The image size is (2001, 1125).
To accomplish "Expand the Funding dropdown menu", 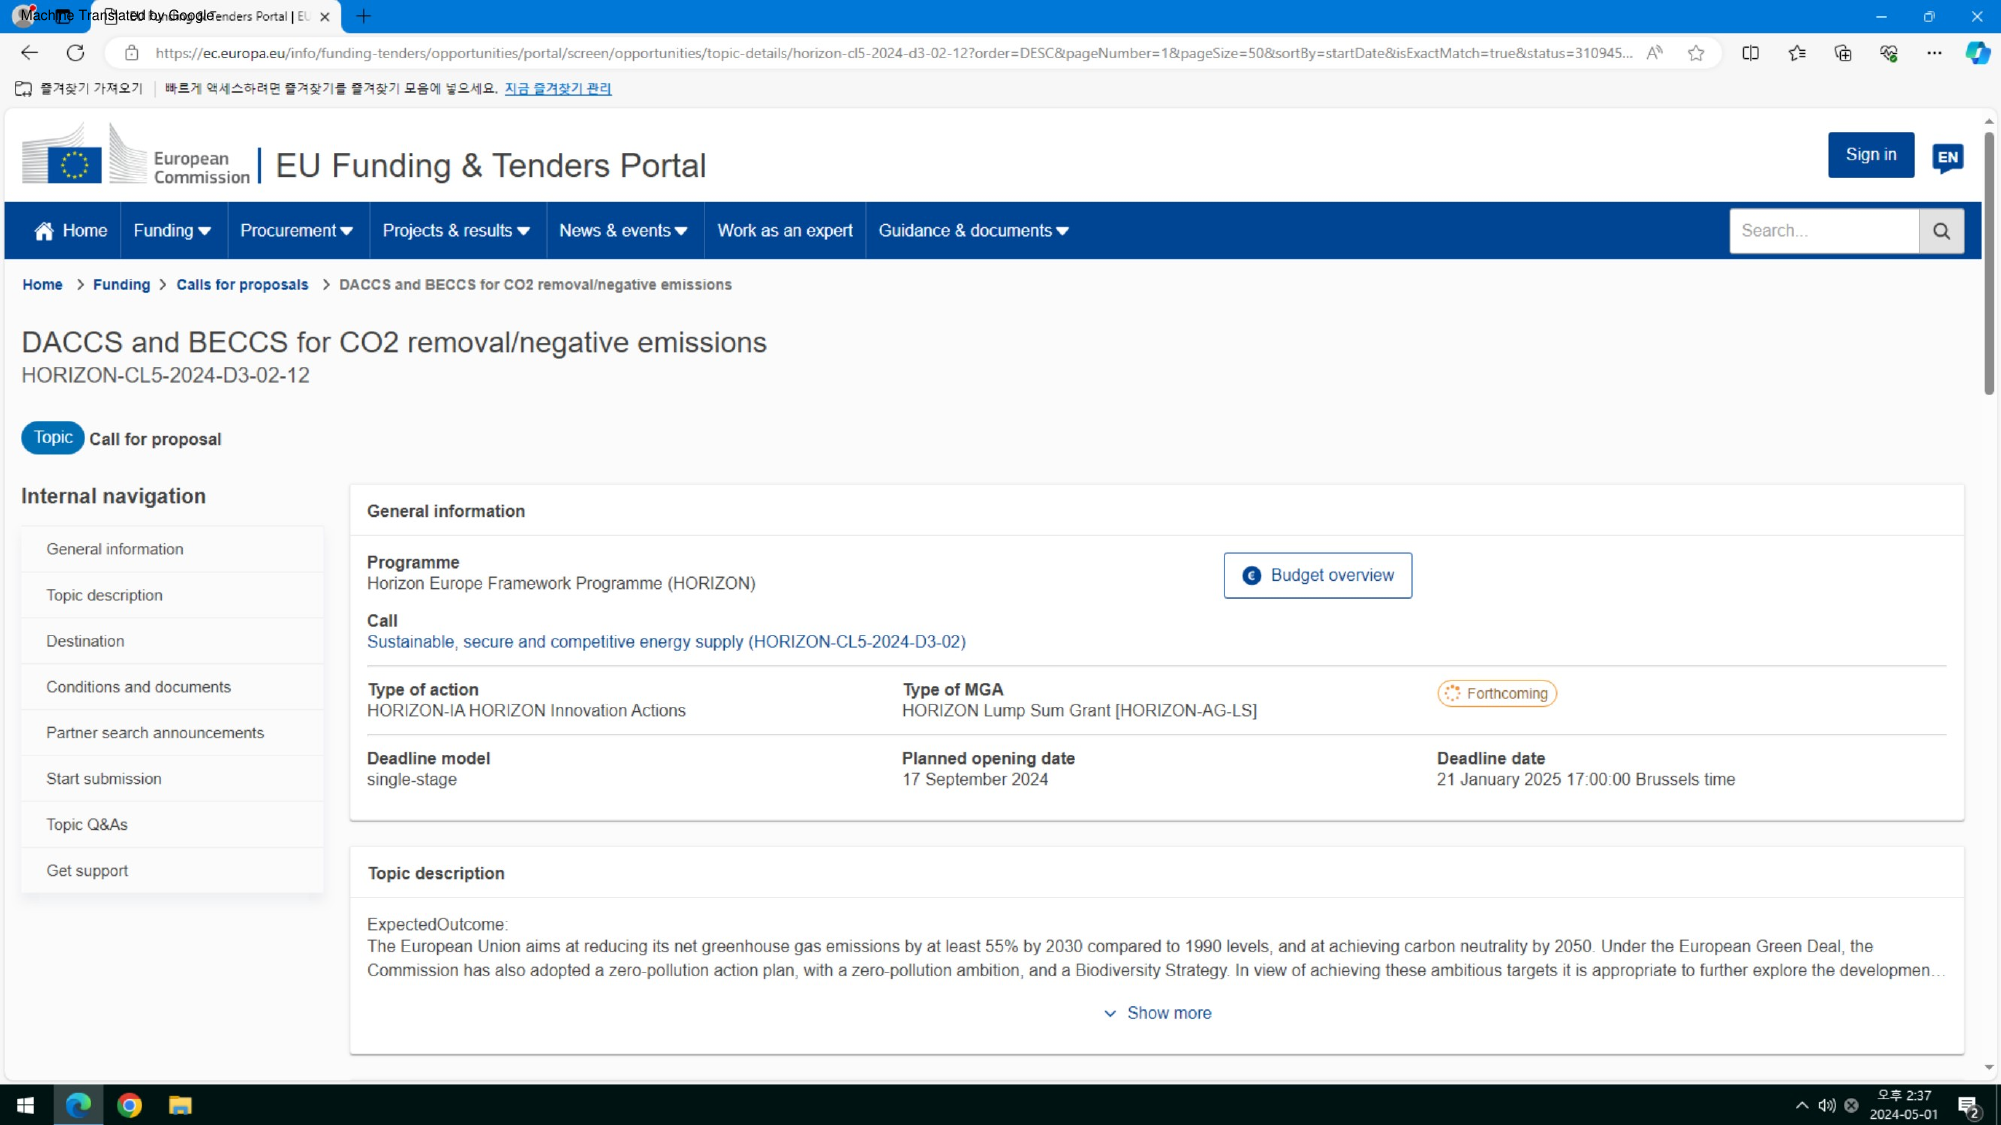I will pos(172,231).
